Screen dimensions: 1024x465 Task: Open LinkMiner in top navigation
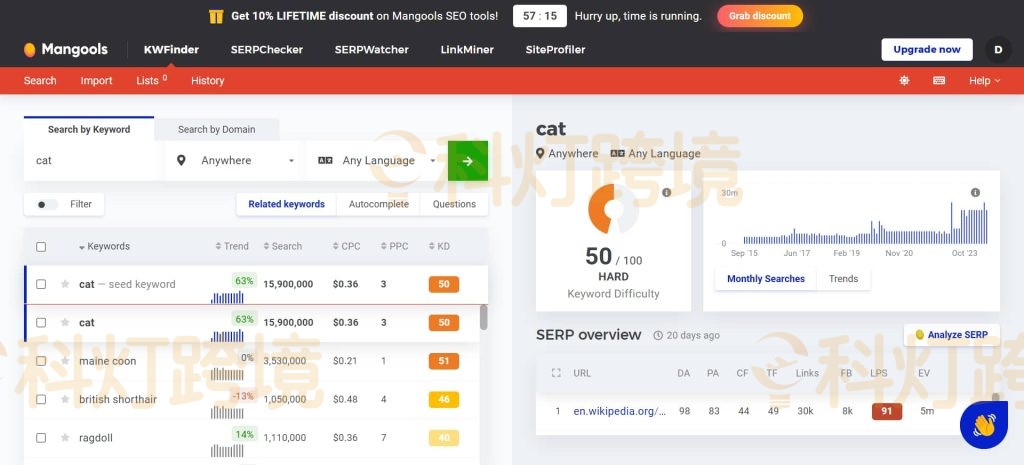[467, 50]
